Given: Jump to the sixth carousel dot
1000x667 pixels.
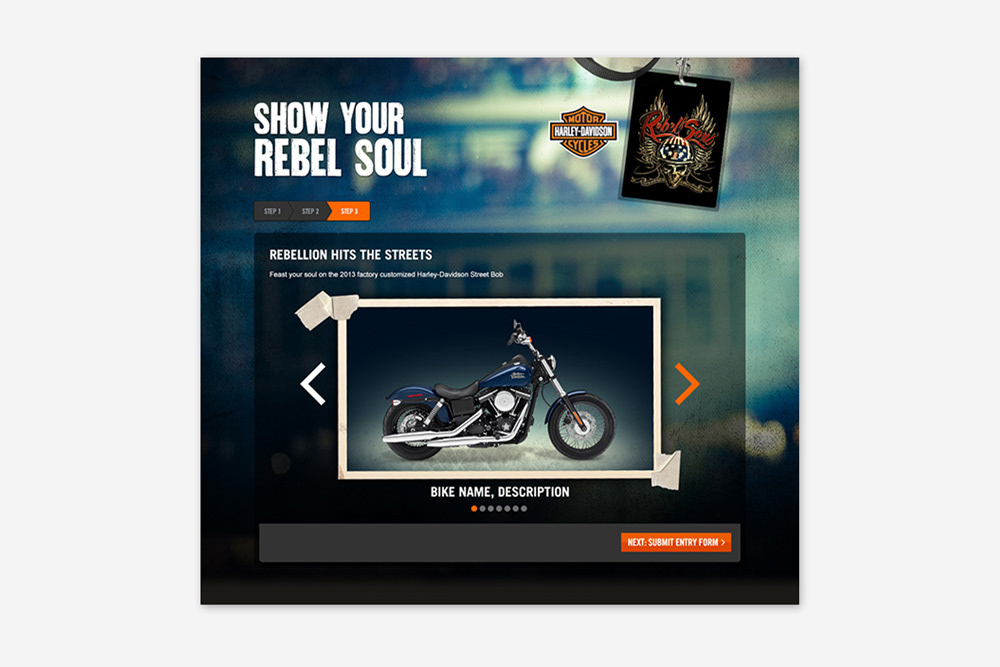Looking at the screenshot, I should [515, 508].
